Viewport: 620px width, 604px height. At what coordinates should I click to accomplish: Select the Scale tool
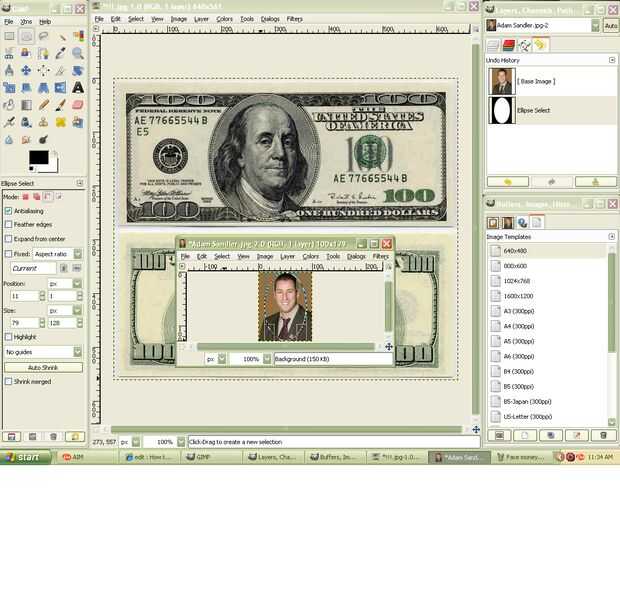point(9,88)
